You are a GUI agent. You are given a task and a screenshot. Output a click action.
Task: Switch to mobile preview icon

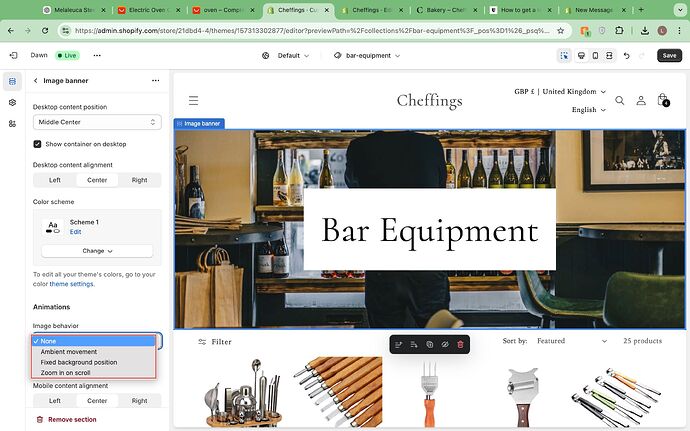point(595,55)
